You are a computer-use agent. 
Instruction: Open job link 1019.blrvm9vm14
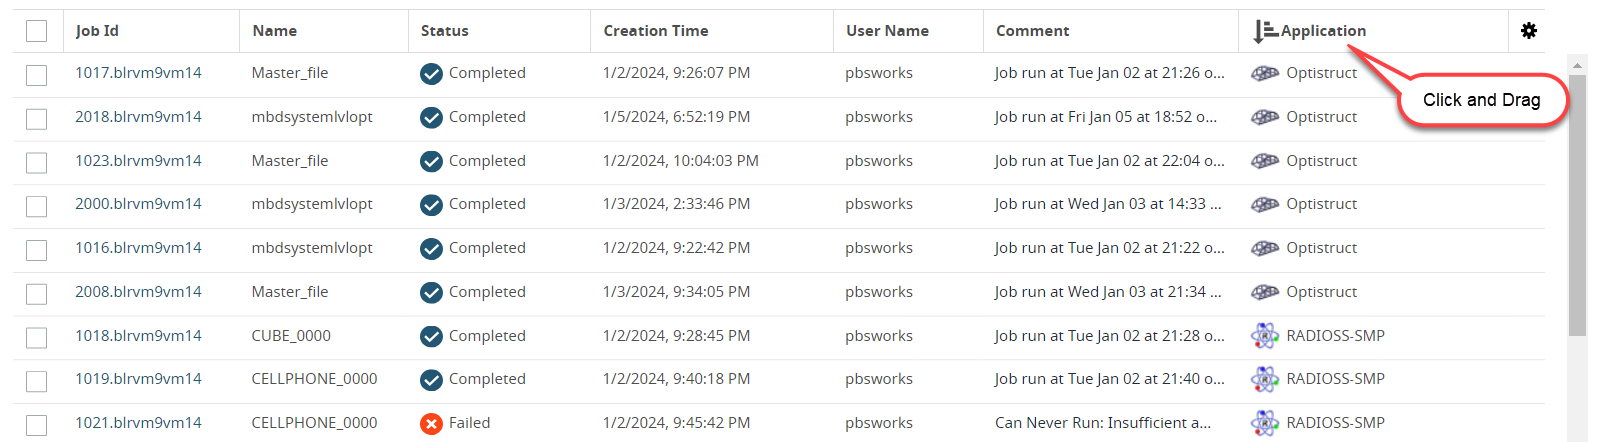pos(138,379)
